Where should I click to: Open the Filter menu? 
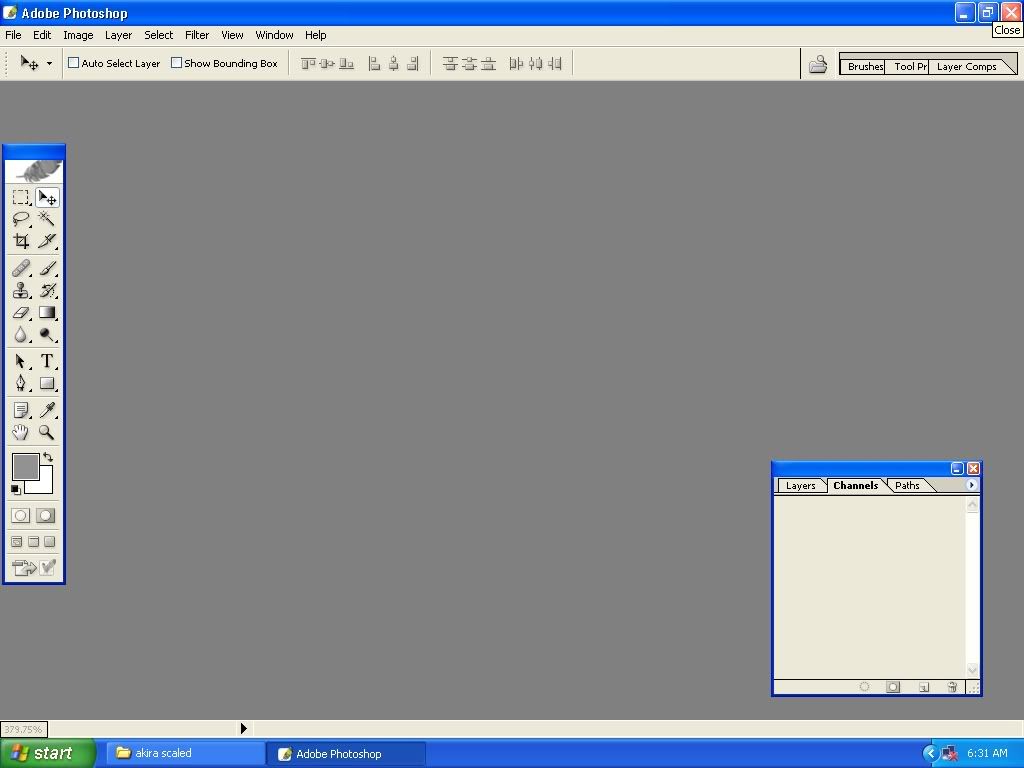pyautogui.click(x=197, y=35)
